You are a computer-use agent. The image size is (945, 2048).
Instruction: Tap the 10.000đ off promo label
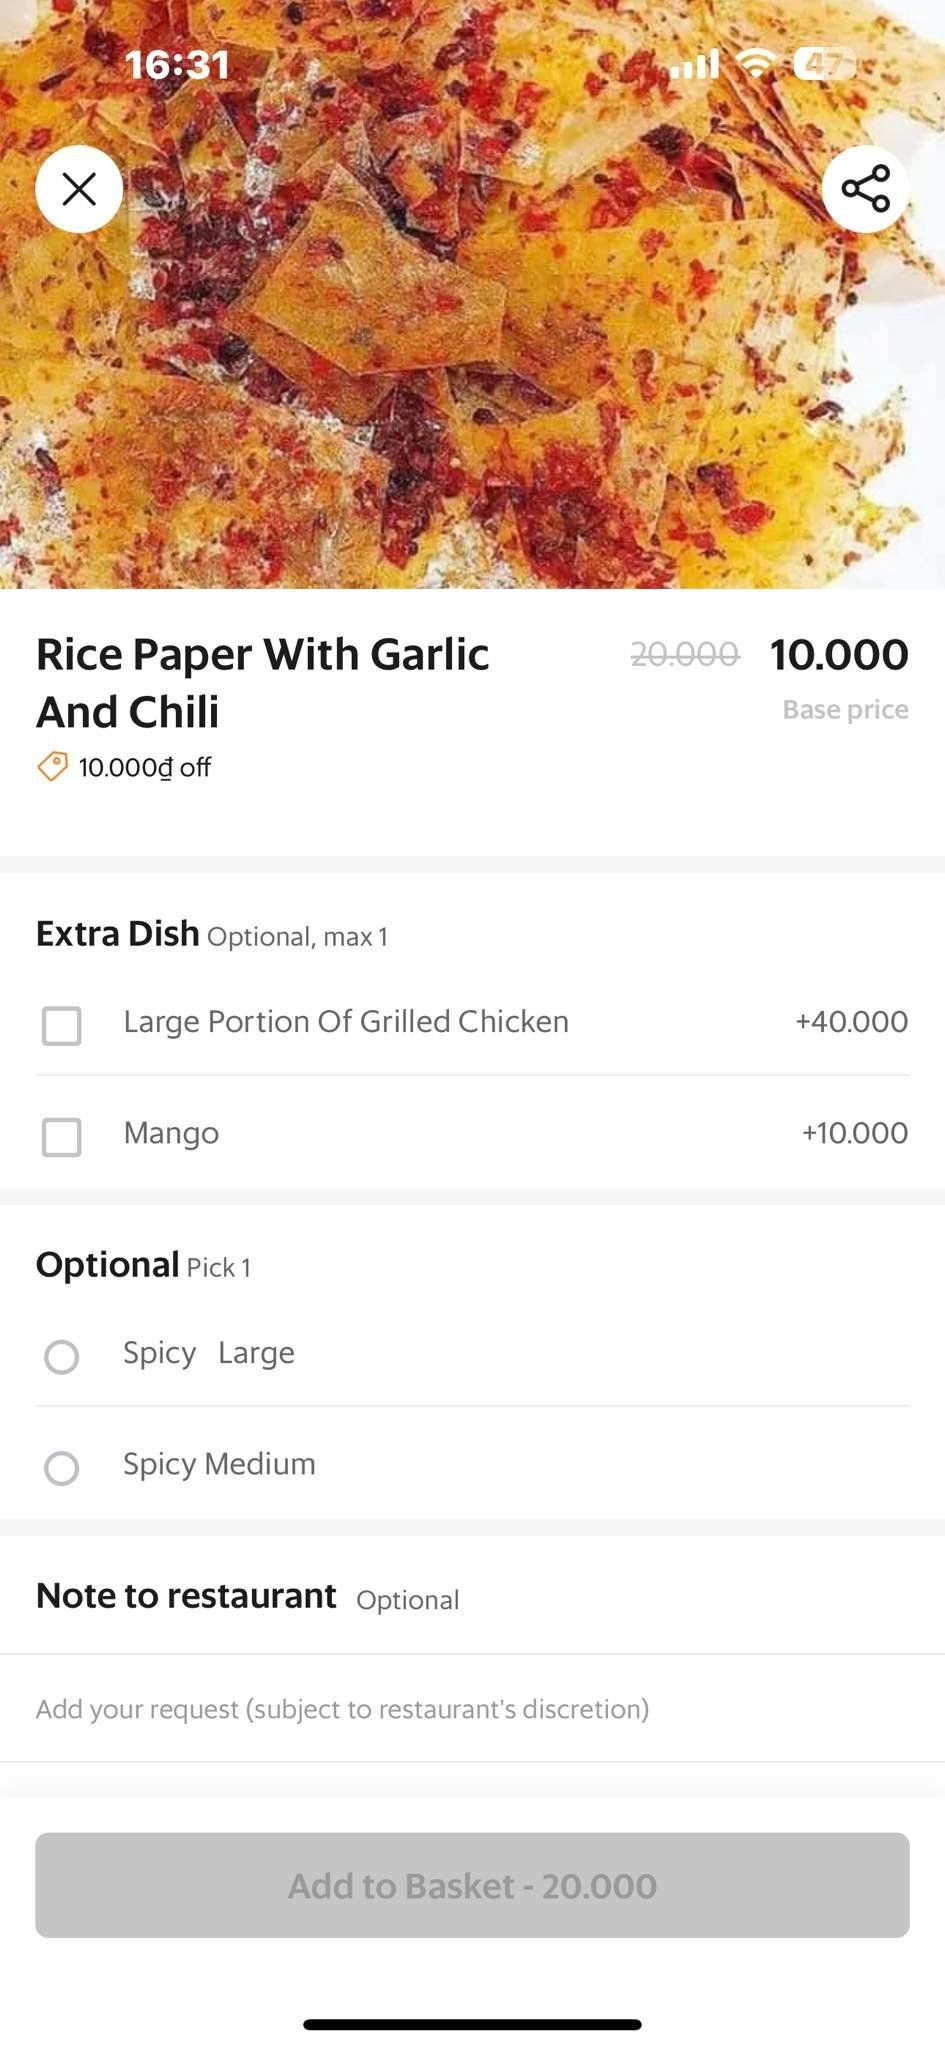coord(145,768)
